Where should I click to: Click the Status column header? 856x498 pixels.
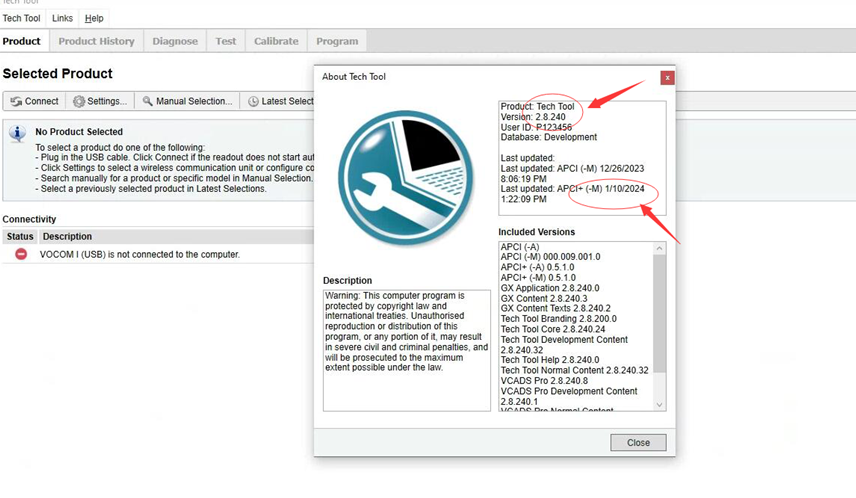[x=20, y=236]
